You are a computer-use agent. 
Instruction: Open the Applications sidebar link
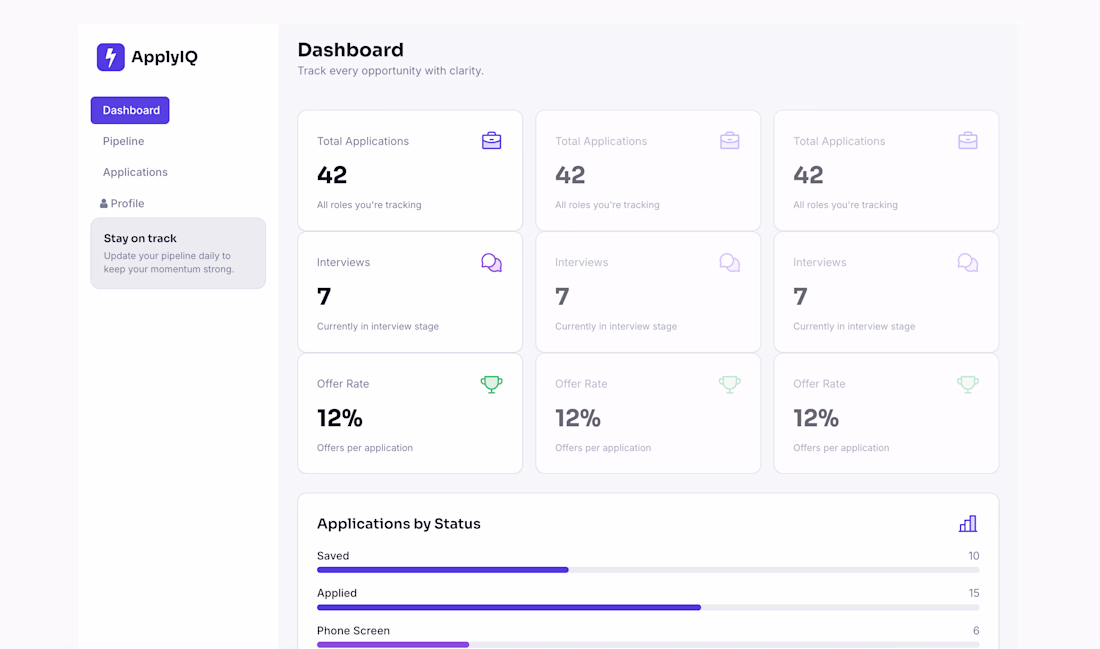click(135, 172)
